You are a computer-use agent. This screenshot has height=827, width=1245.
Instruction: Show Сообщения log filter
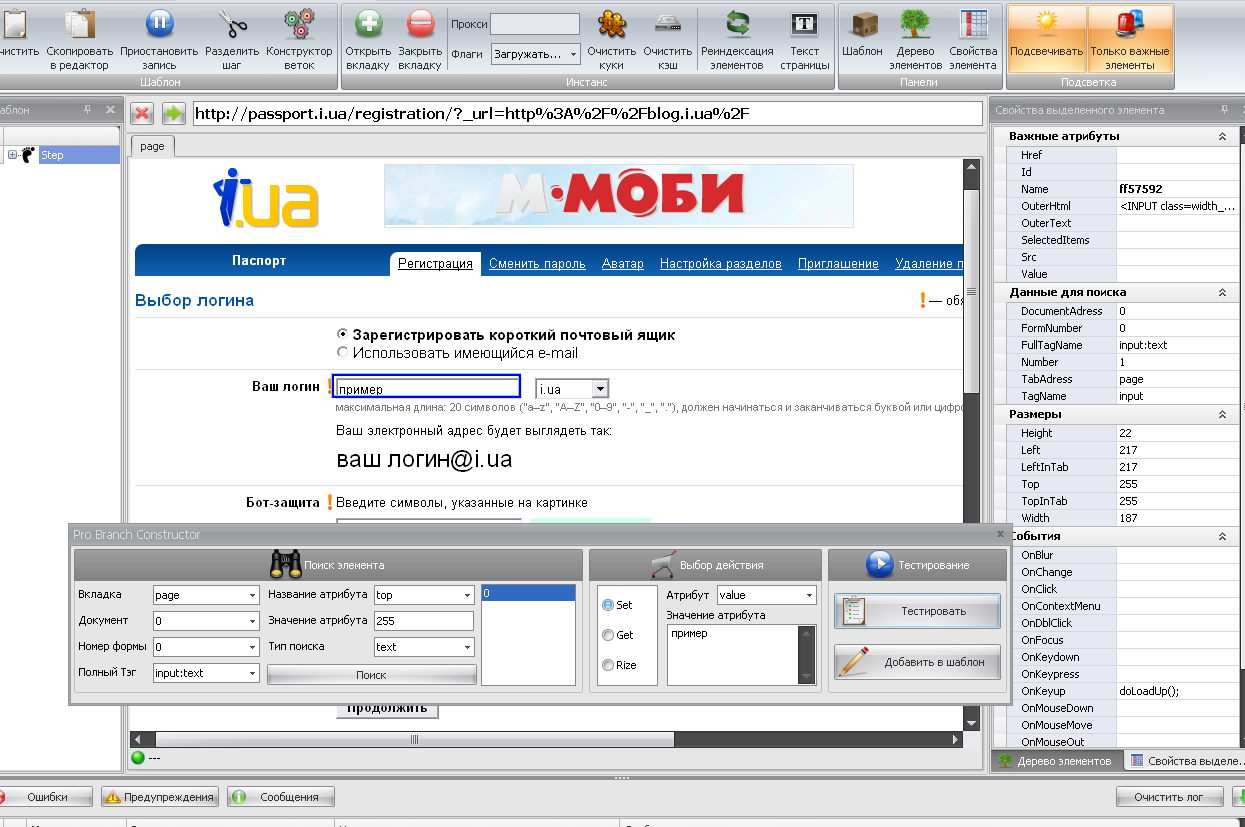tap(280, 797)
